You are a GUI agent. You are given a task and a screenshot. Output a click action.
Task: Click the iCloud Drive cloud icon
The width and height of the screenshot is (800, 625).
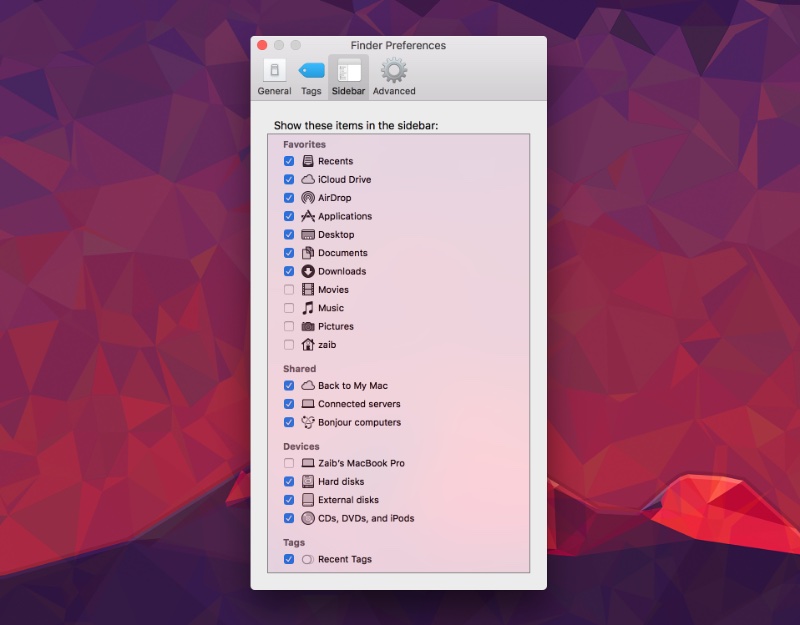[306, 179]
